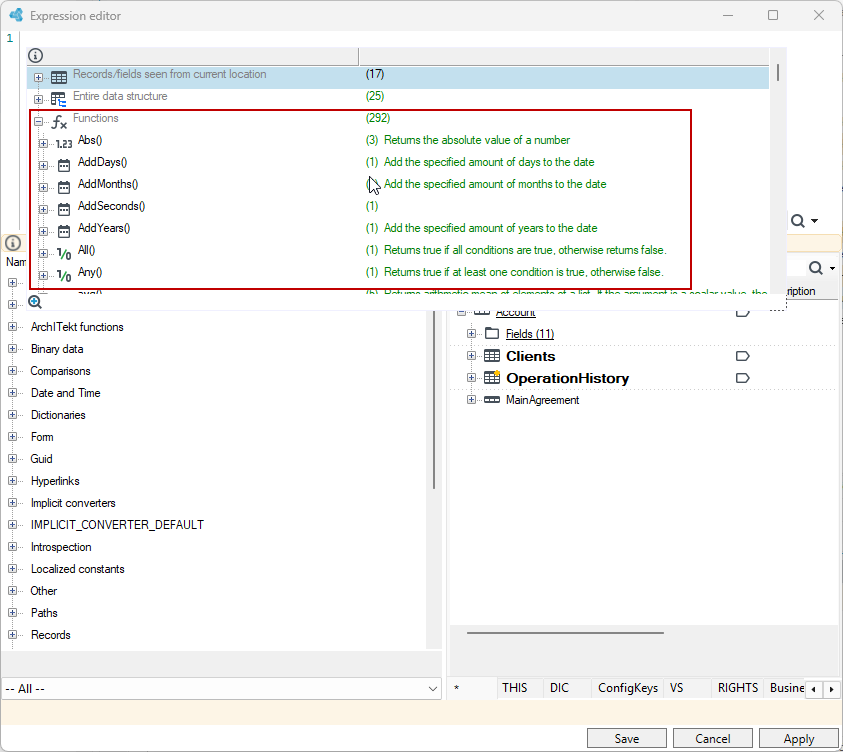Click the field icon beside MainAgreement
Screen dimensions: 843x752
coord(492,400)
